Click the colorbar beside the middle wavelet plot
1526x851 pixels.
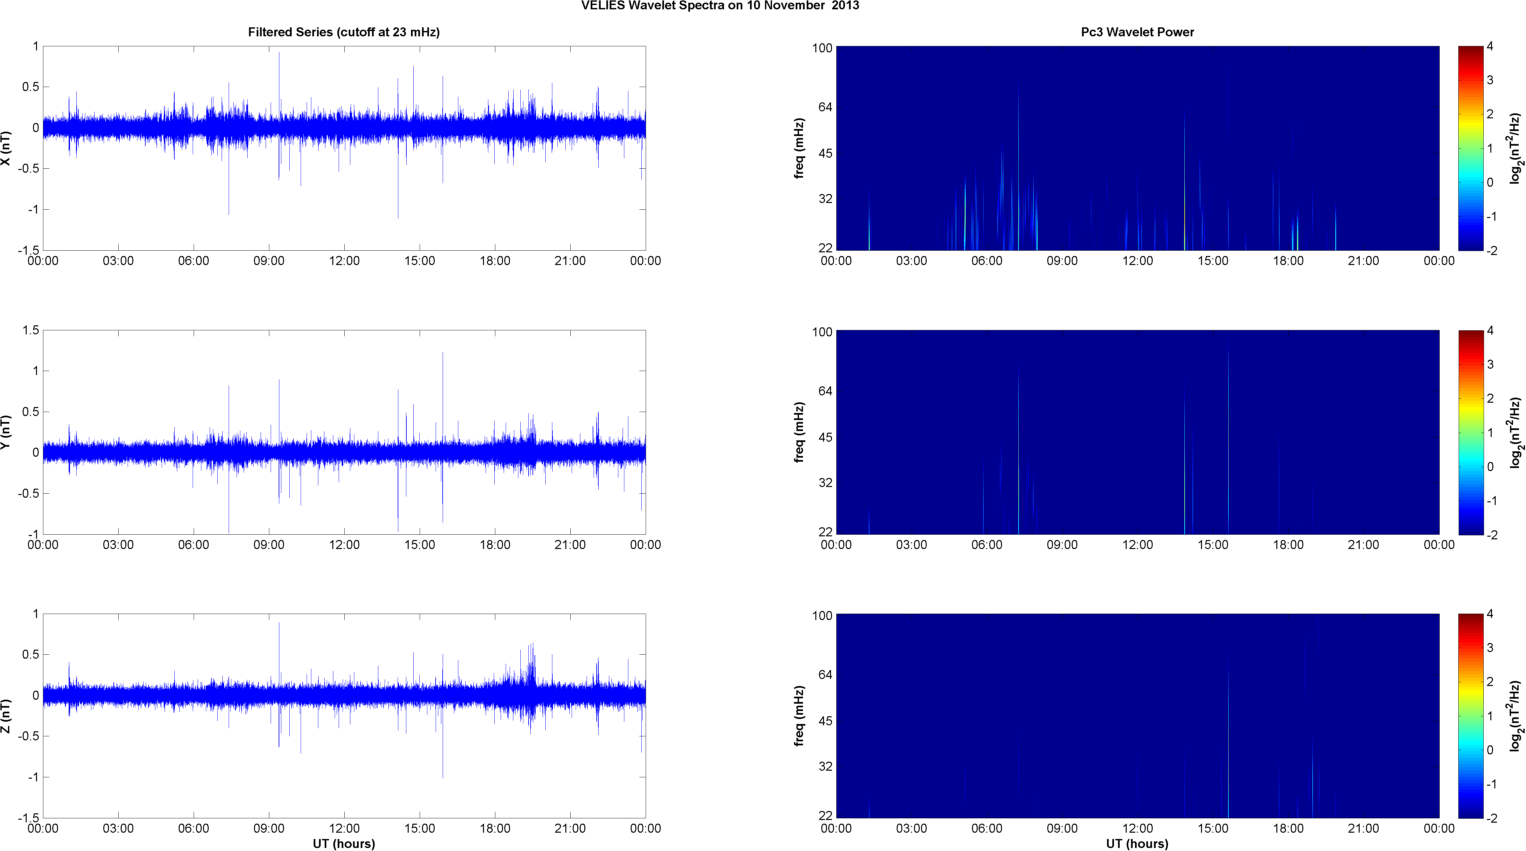[1470, 432]
